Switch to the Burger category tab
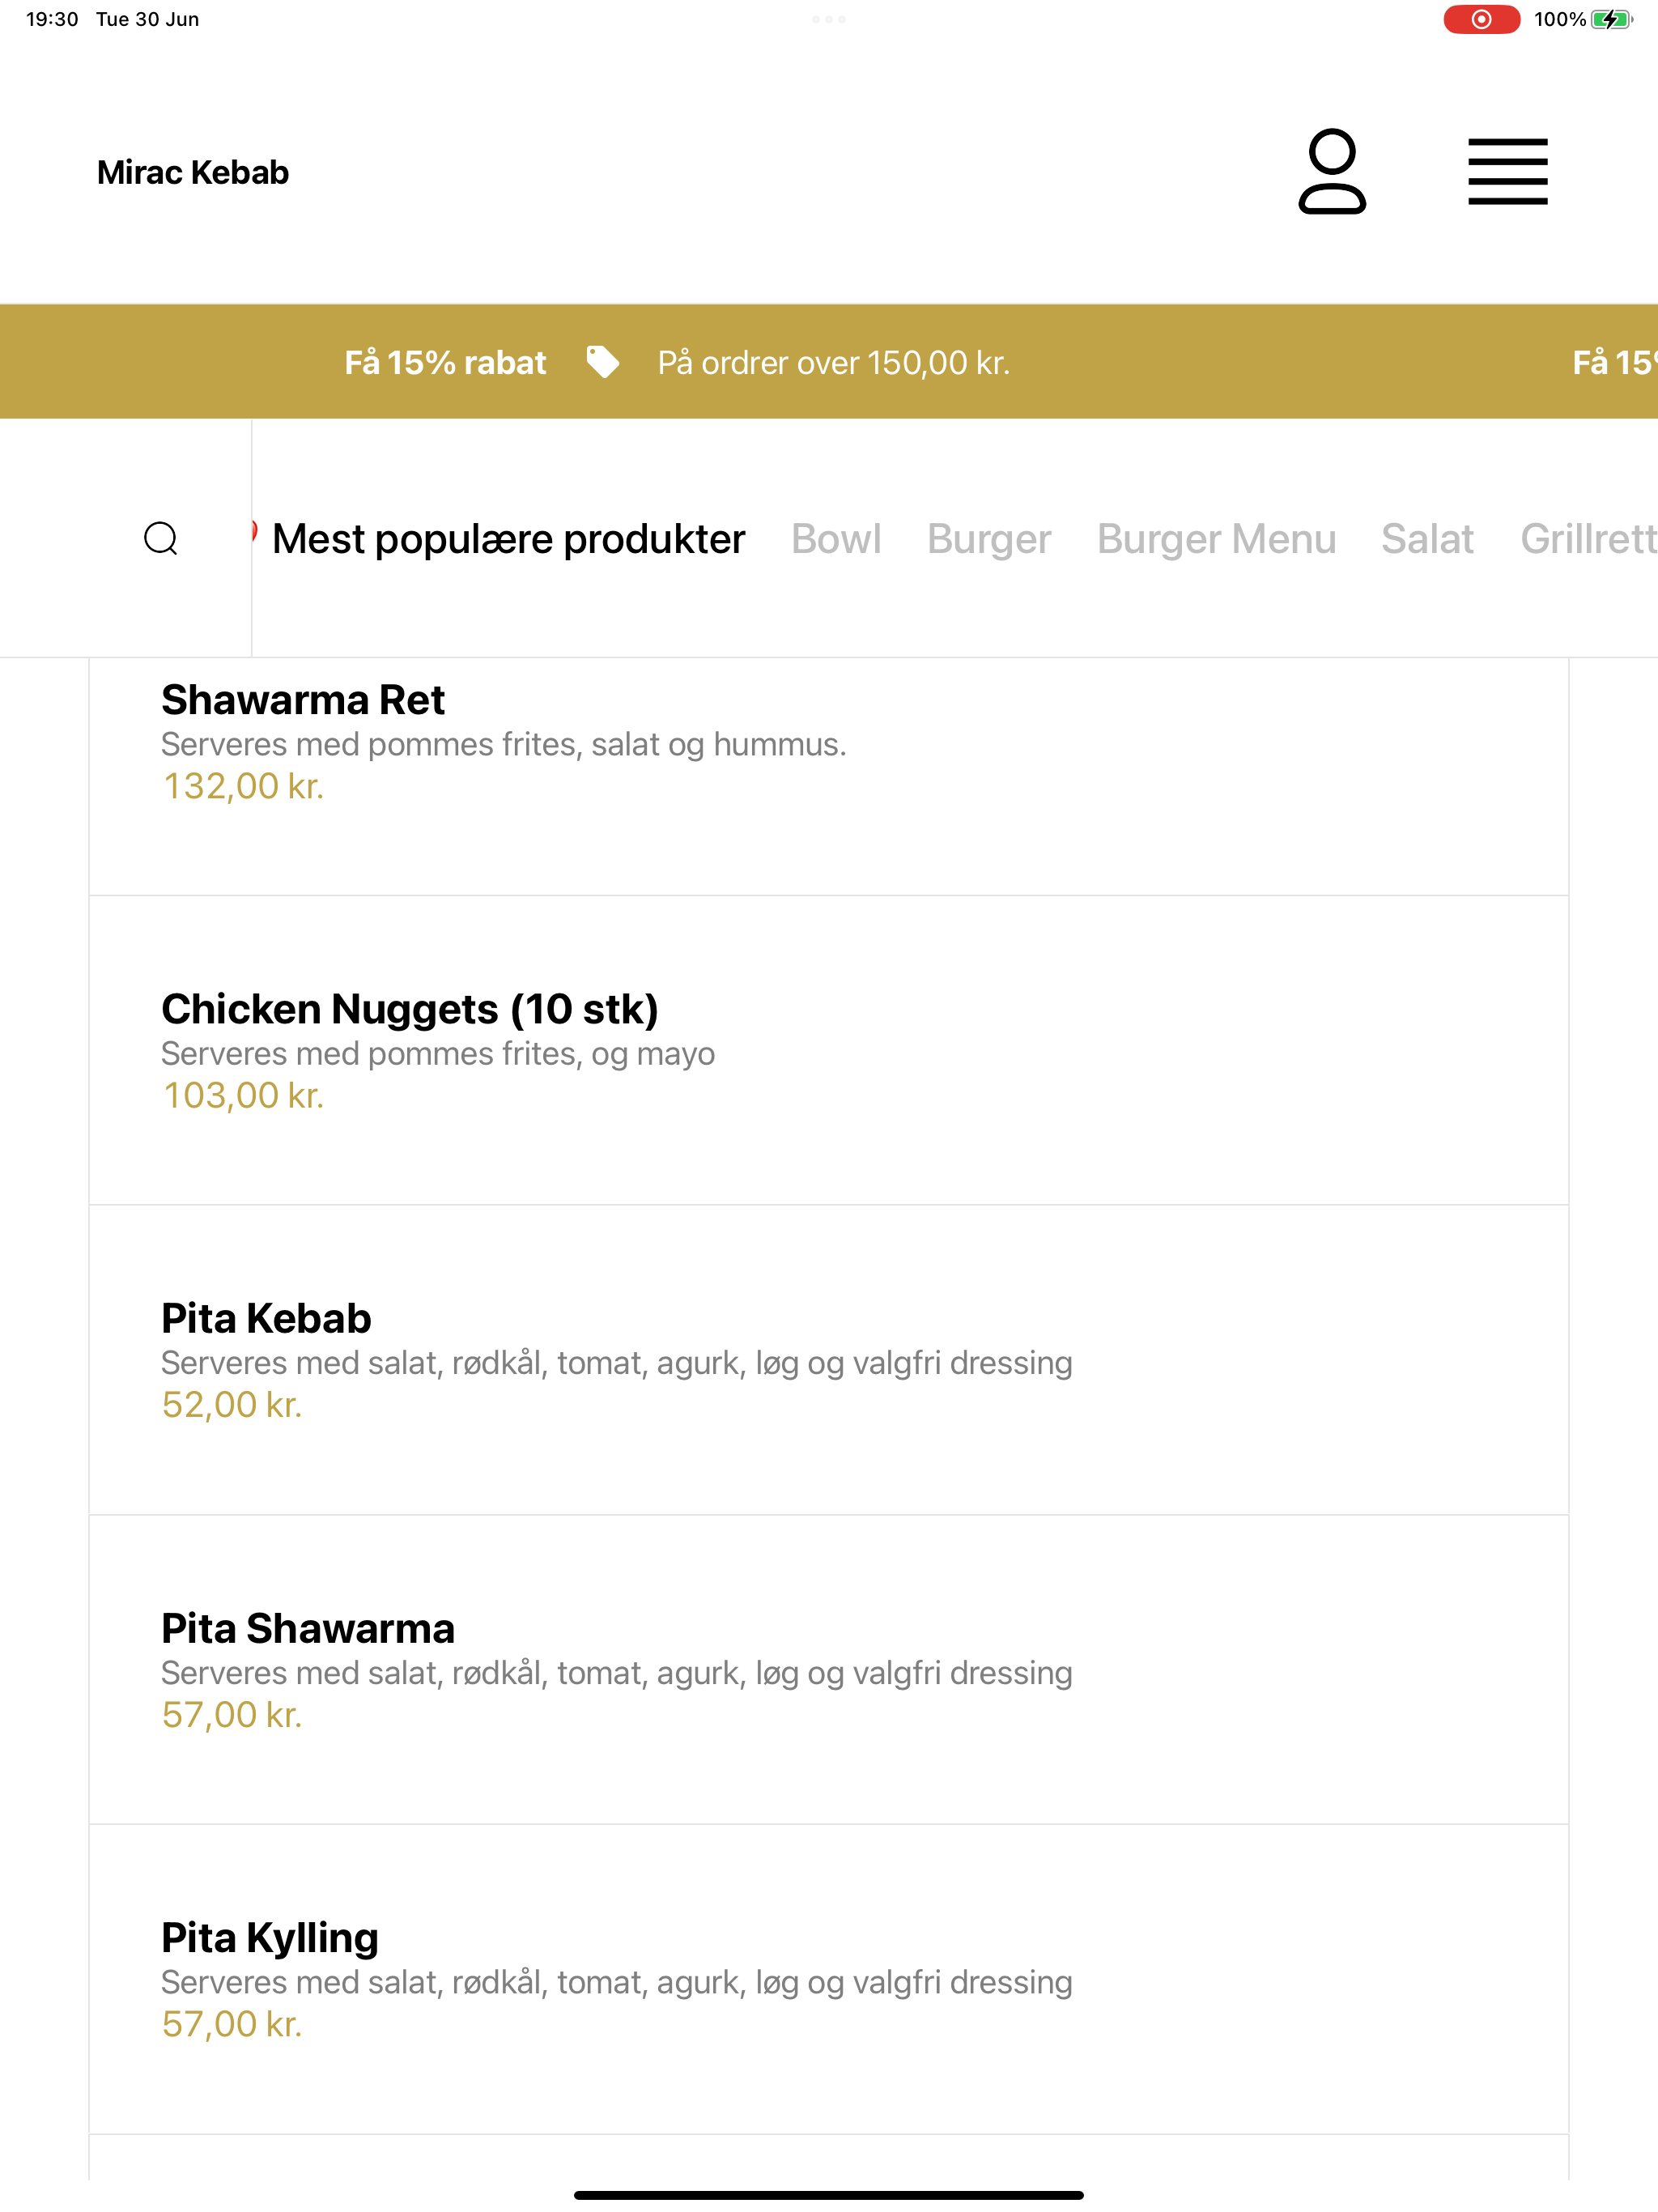 989,539
